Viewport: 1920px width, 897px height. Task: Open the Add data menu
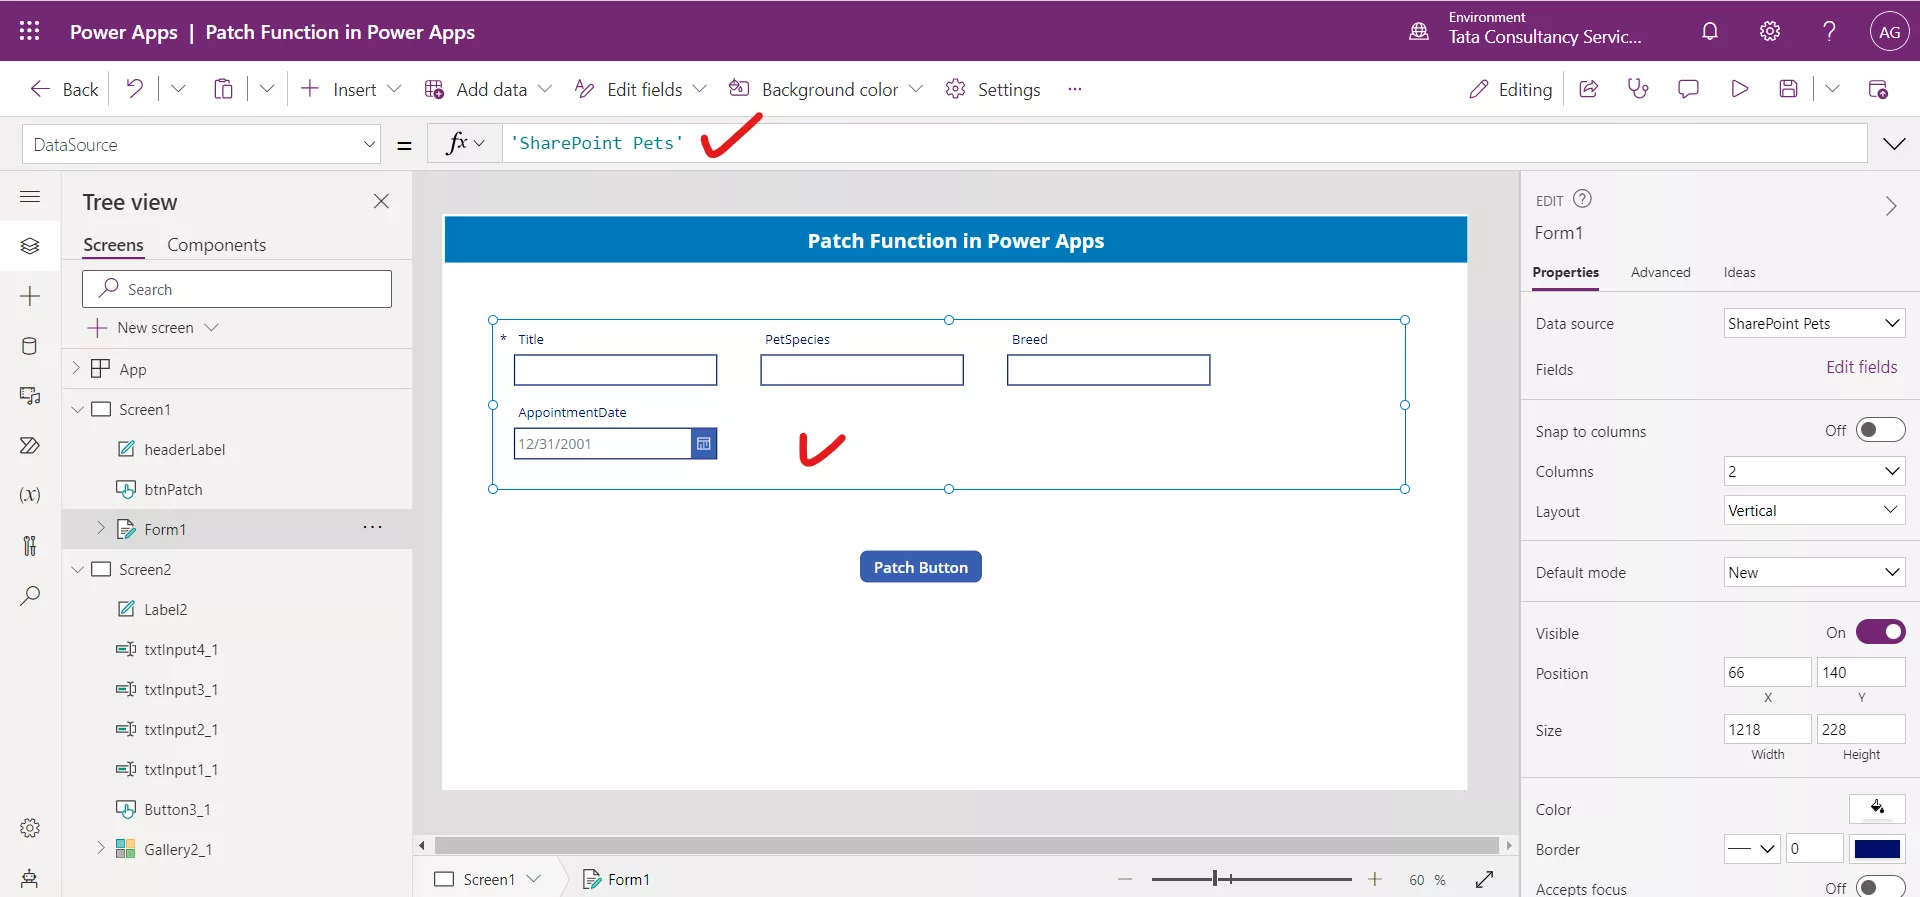tap(488, 89)
